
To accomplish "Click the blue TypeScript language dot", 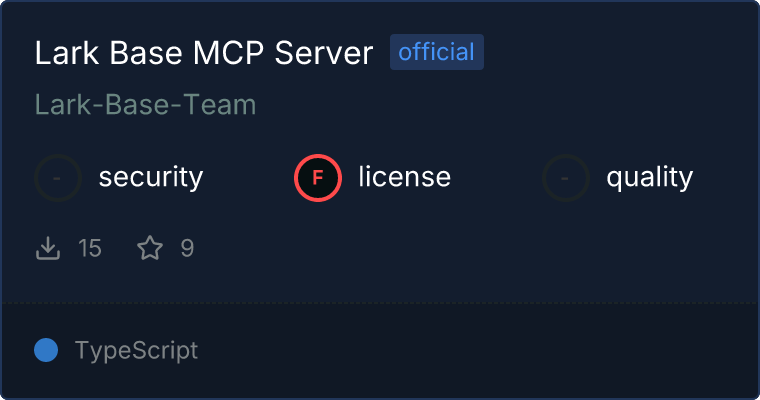I will coord(46,351).
